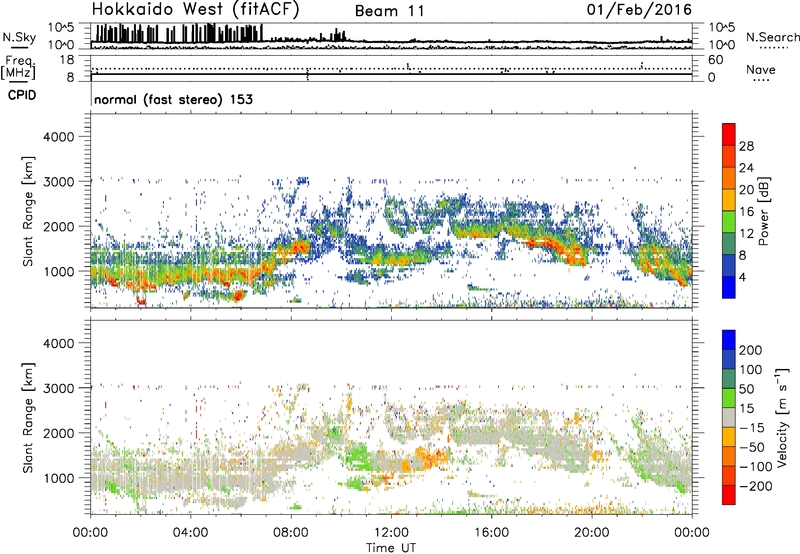Click inside the frequency time series panel

click(391, 68)
